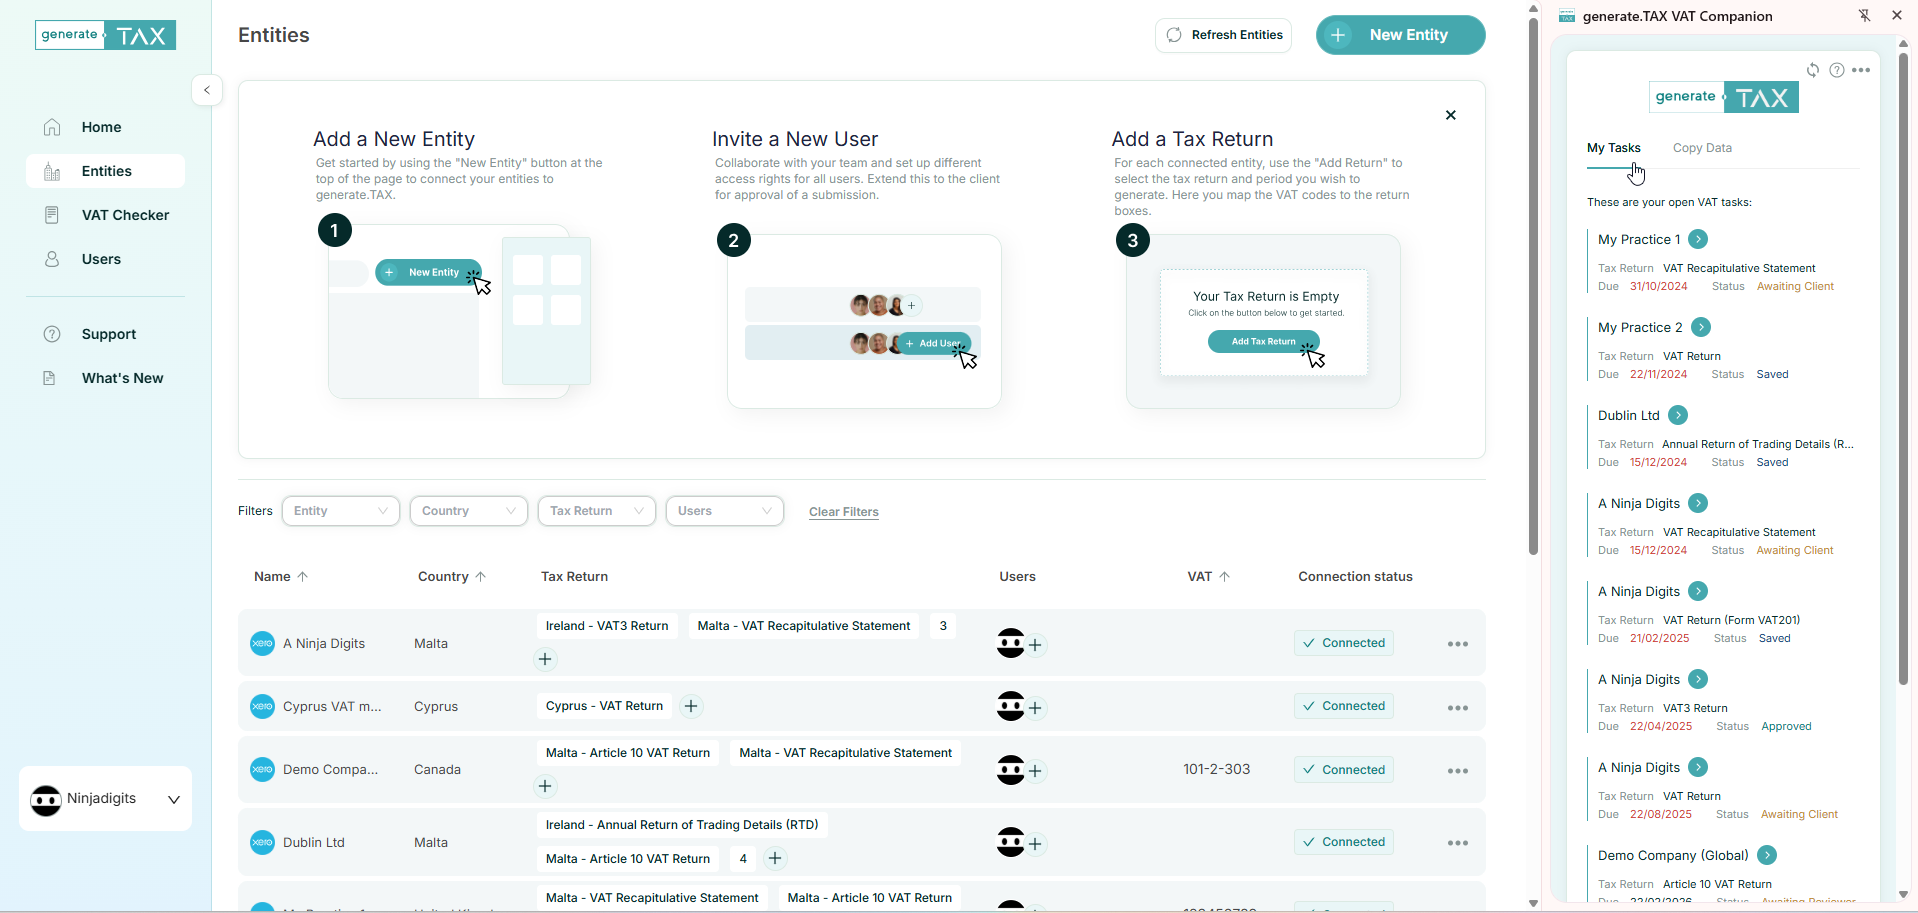Screen dimensions: 1918x913
Task: Add a user to A Ninja Digits entity
Action: click(x=1036, y=645)
